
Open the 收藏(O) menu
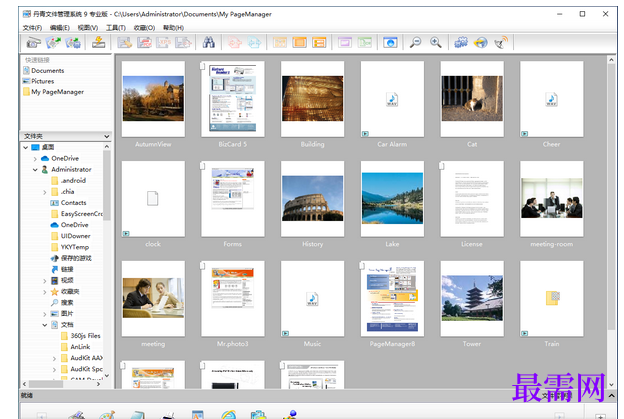coord(144,27)
